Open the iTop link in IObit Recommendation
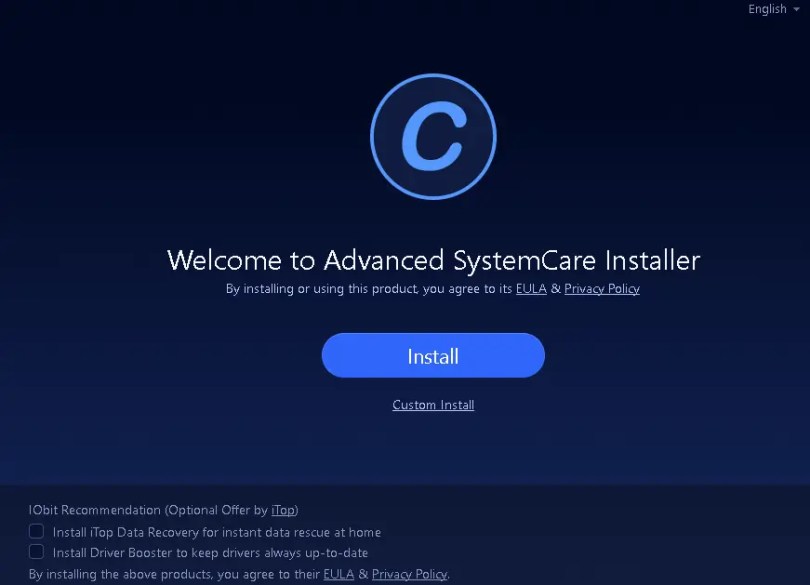Viewport: 810px width, 585px height. coord(283,510)
